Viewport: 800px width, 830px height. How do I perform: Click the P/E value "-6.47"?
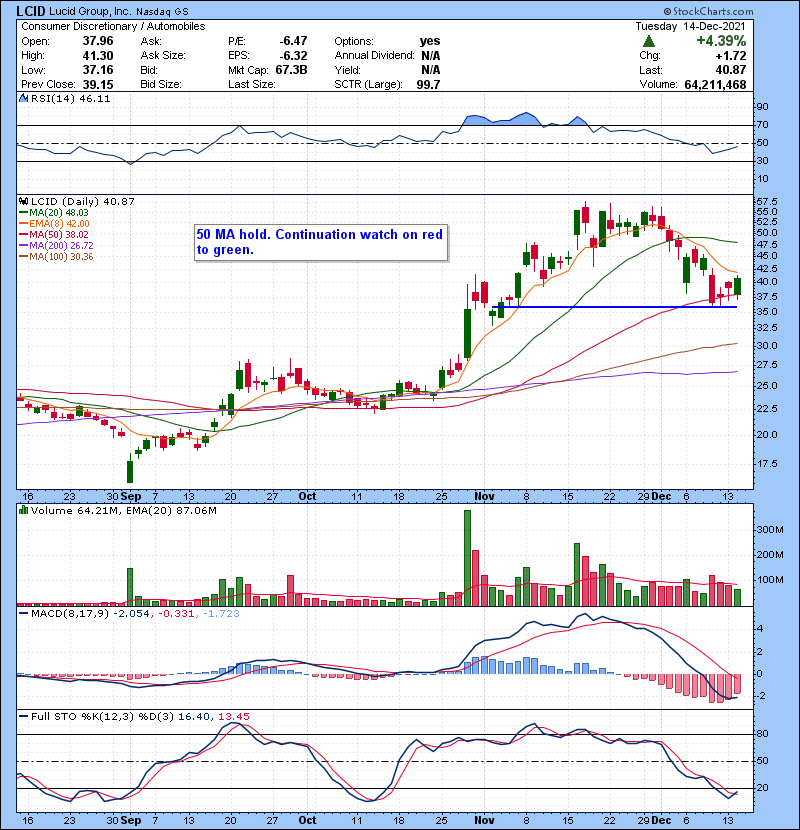293,41
